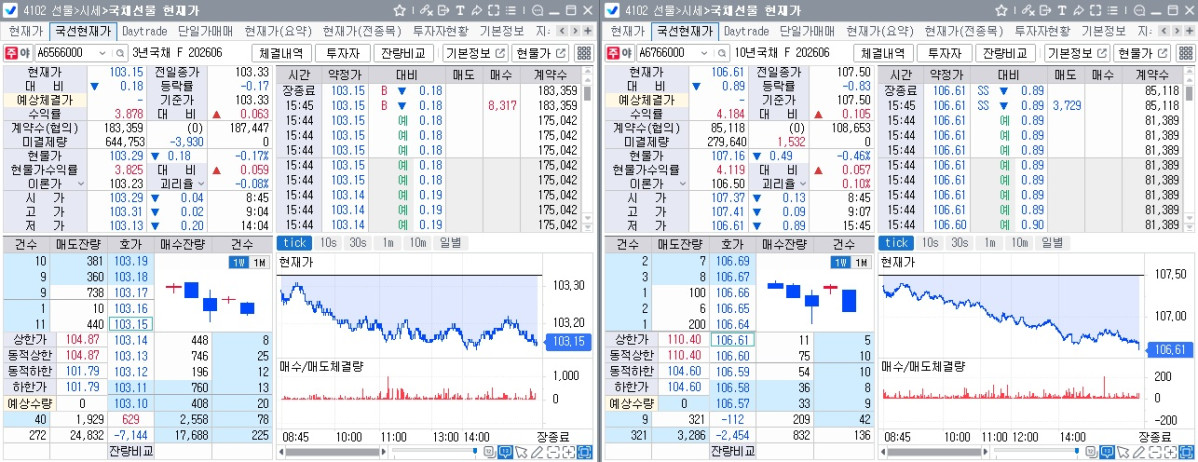The image size is (1198, 462).
Task: Select pointer tool under left chart
Action: 522,452
